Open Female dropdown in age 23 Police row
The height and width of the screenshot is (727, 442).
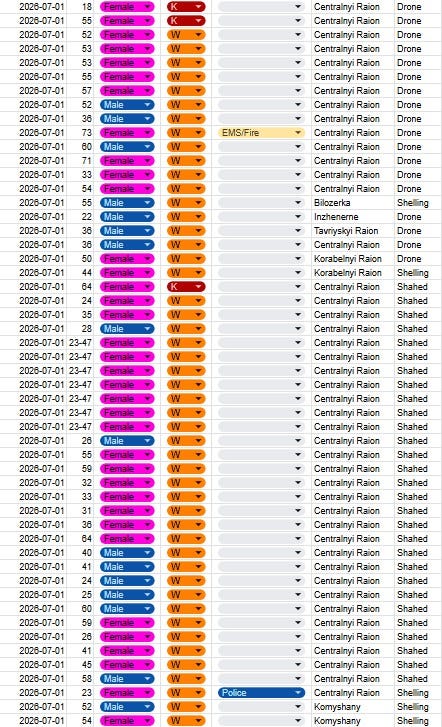coord(127,693)
